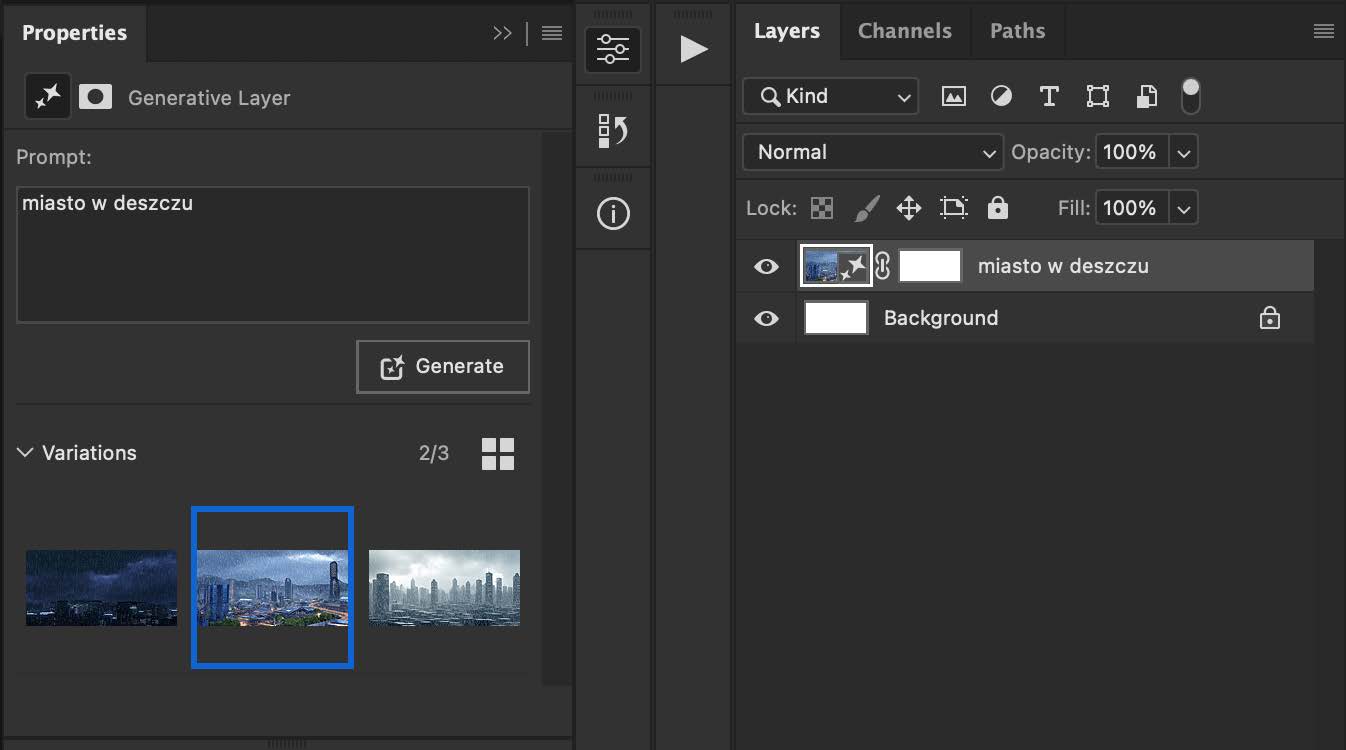The image size is (1346, 750).
Task: Click the Generate button
Action: tap(443, 367)
